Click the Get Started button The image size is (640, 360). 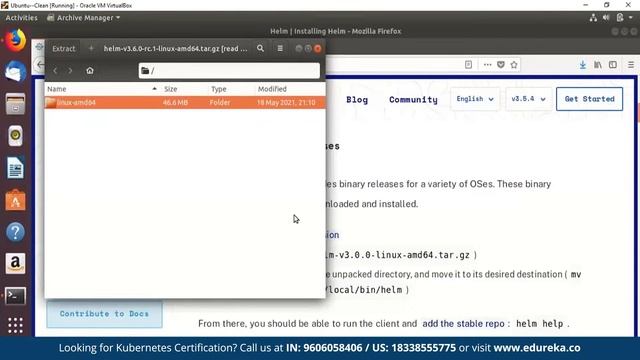(589, 99)
